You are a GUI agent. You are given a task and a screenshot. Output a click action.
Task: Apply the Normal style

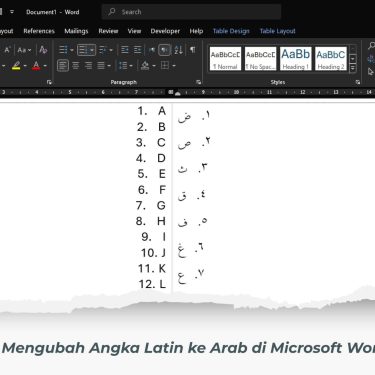coord(225,59)
